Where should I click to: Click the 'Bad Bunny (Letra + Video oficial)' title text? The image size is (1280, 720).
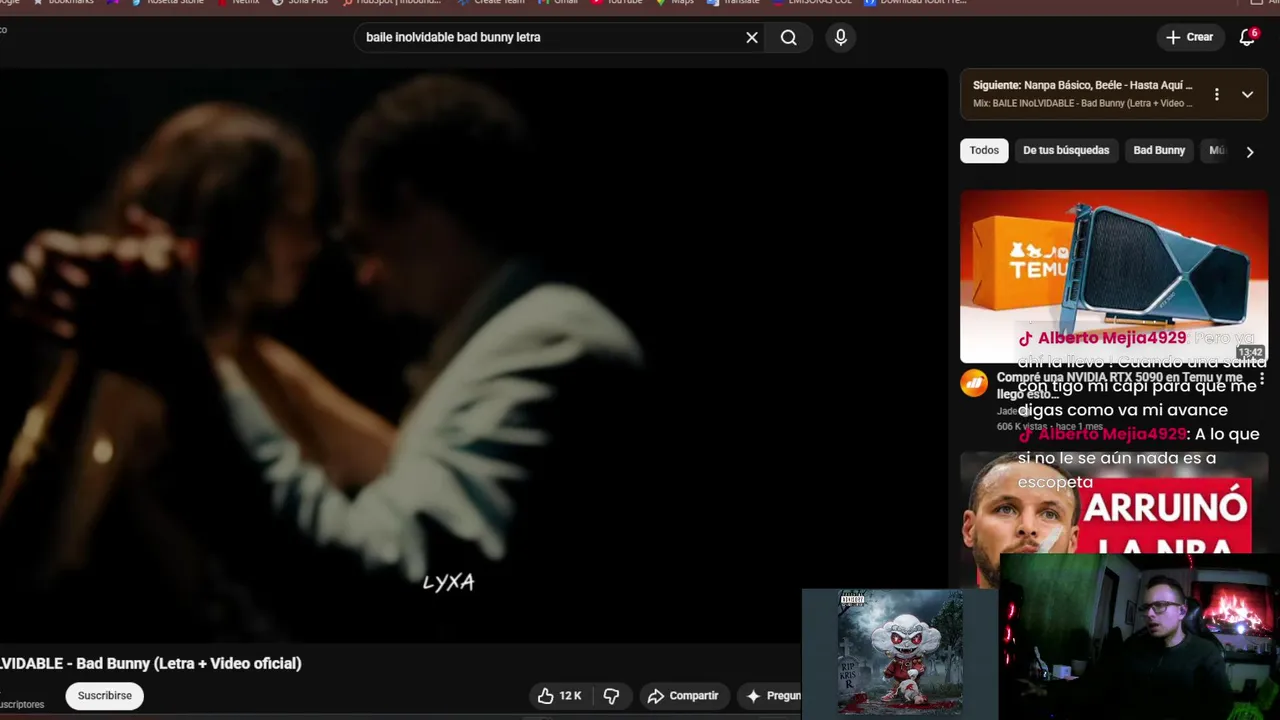coord(189,663)
